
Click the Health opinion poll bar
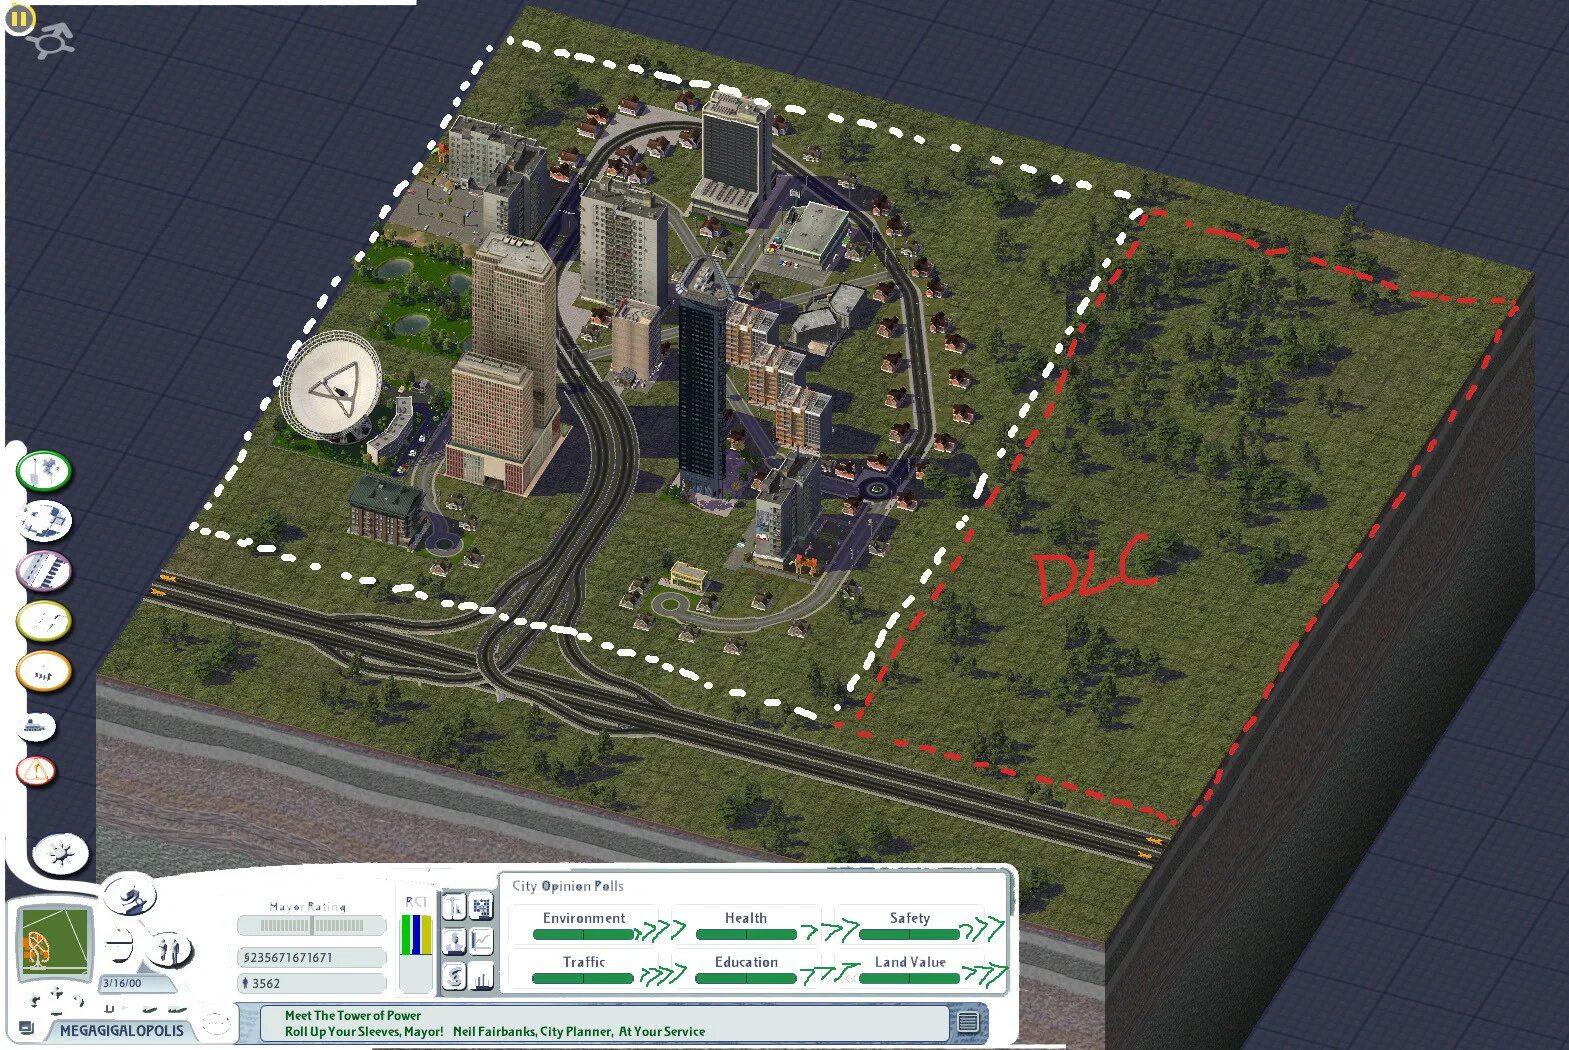(746, 934)
